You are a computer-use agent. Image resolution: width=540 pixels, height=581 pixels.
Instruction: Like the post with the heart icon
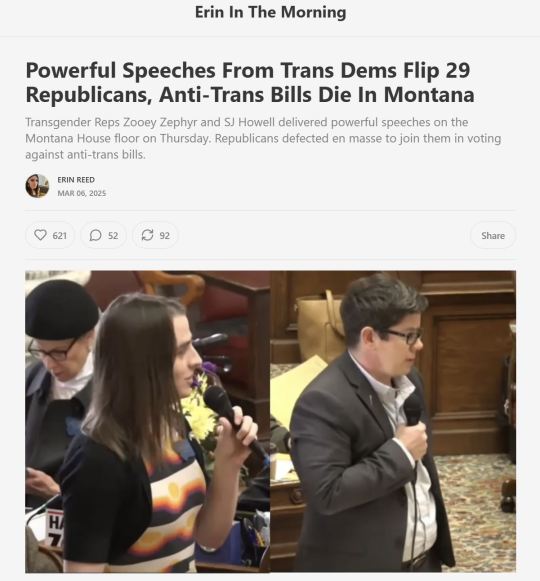(40, 235)
